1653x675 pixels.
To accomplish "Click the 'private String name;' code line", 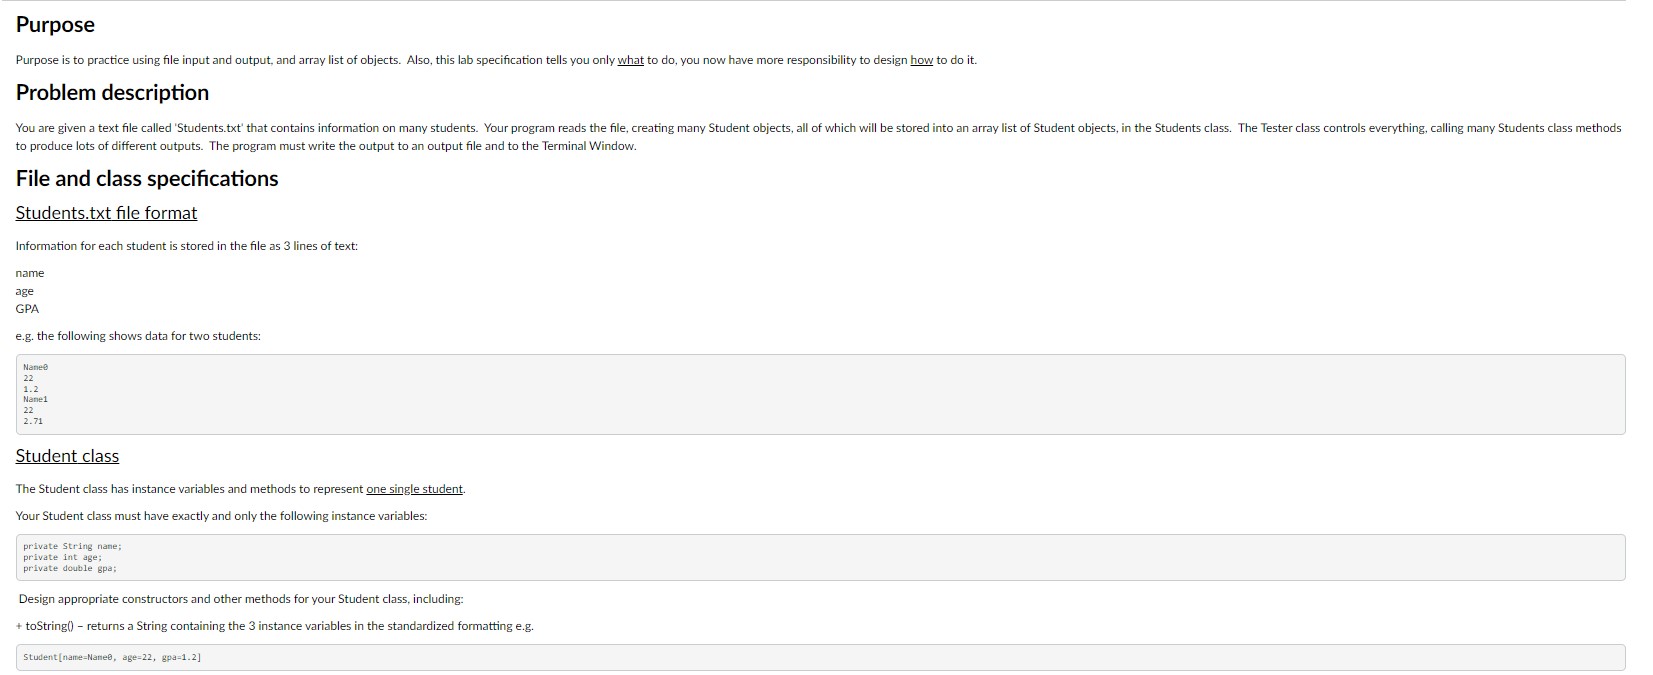I will tap(72, 547).
